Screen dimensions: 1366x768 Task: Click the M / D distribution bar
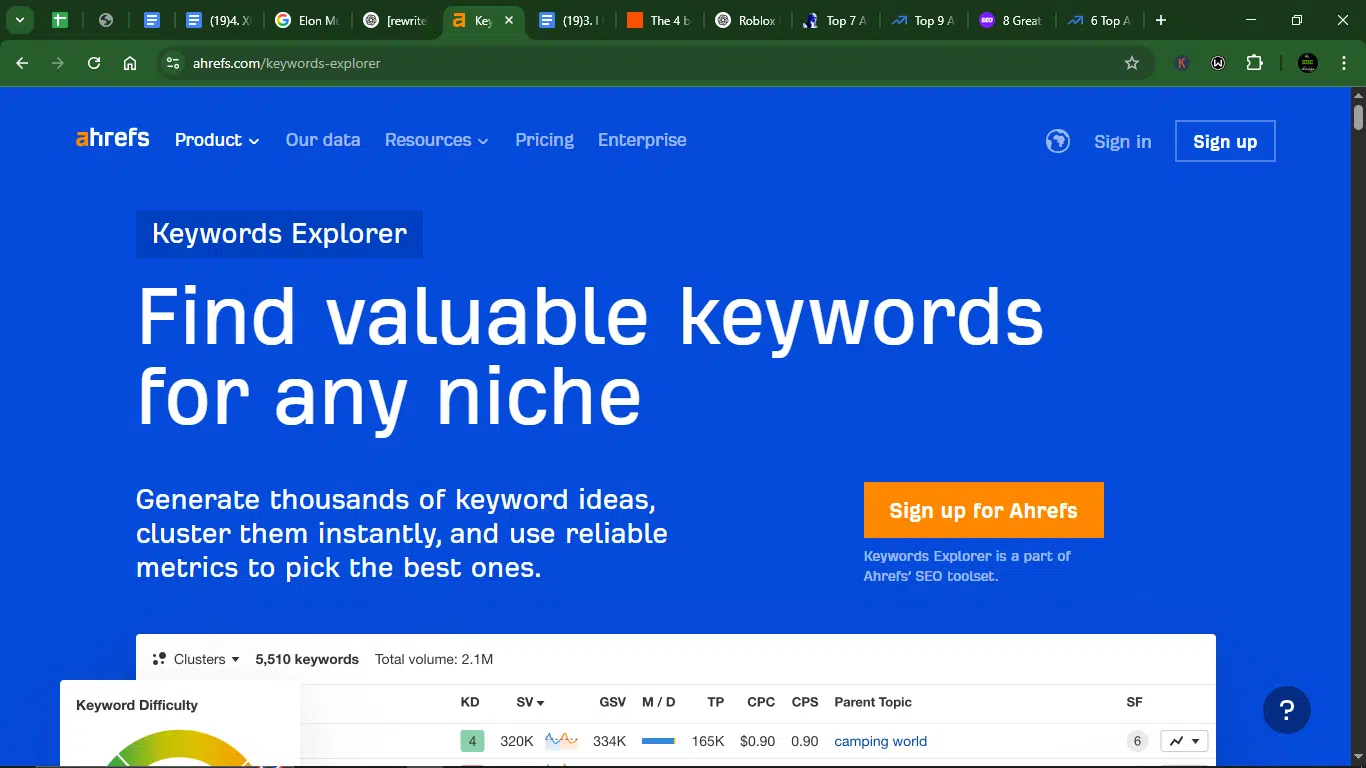659,741
